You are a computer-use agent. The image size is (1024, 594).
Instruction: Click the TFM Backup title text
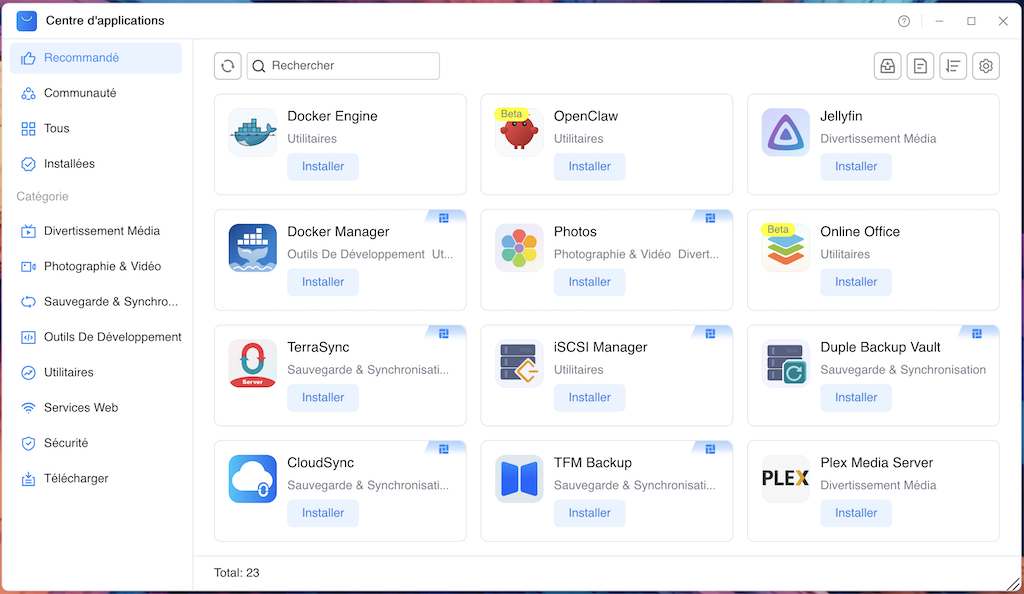point(593,463)
